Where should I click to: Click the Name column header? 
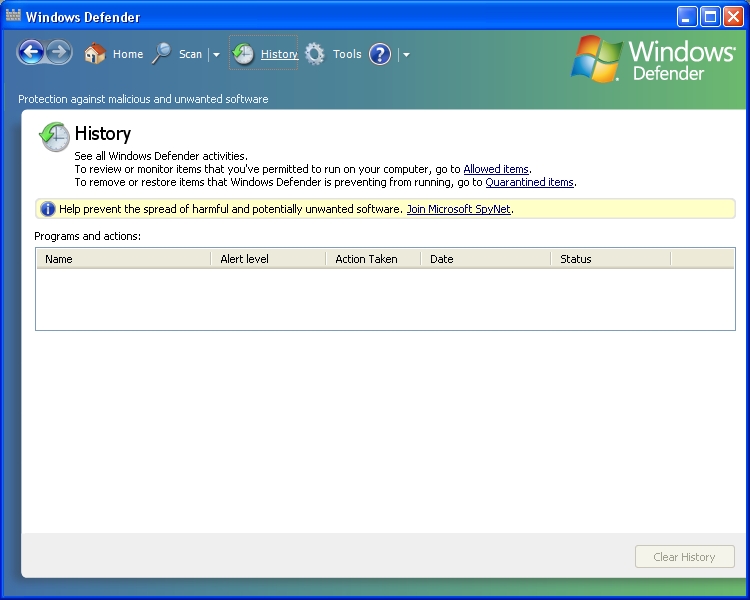coord(59,259)
